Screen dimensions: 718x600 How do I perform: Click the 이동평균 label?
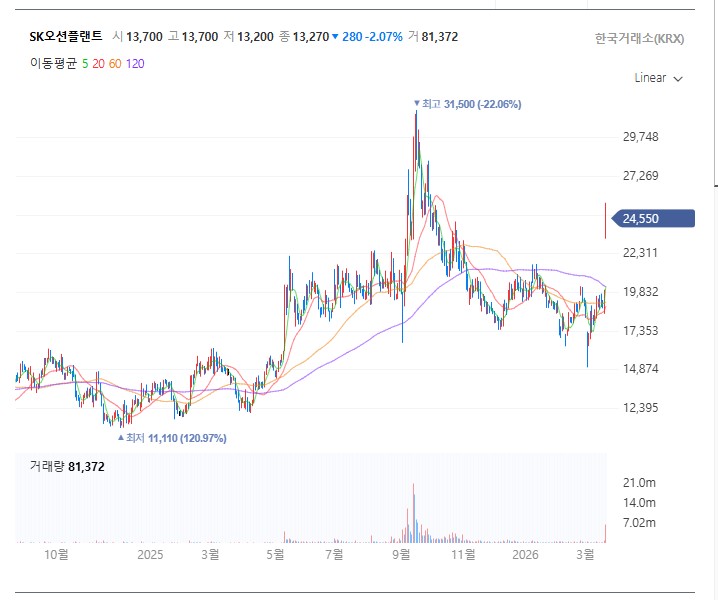click(54, 64)
